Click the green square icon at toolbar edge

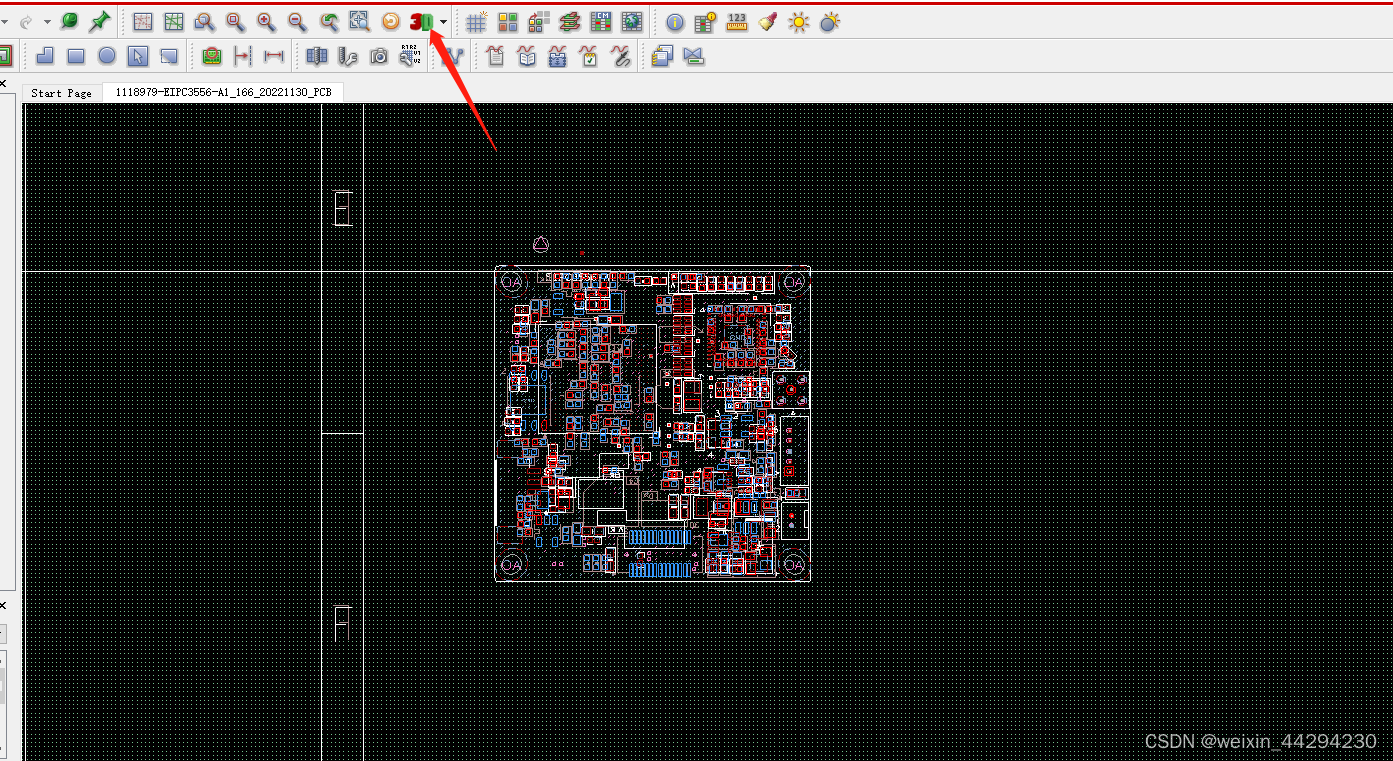4,56
